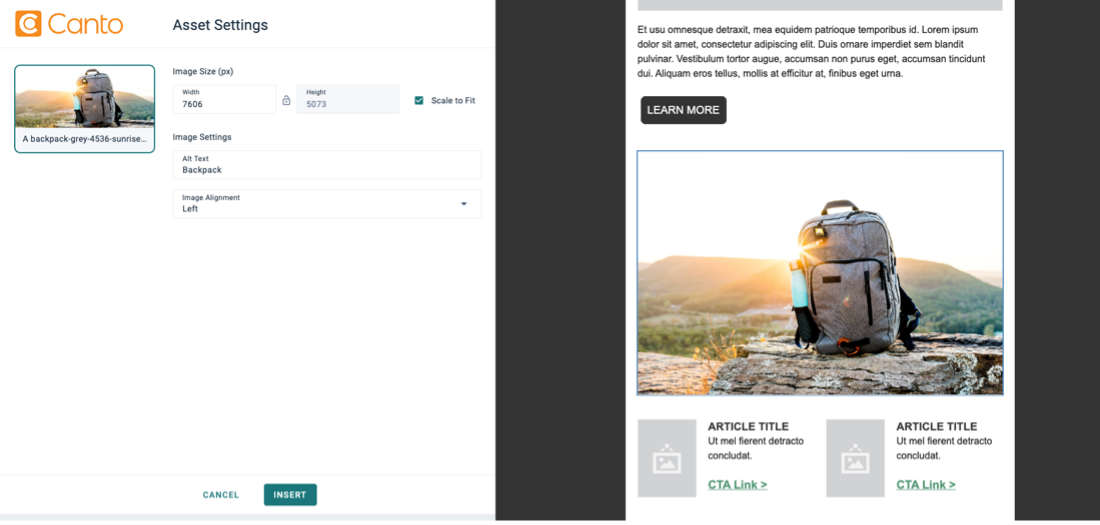Viewport: 1100px width, 525px height.
Task: Click the Height input field
Action: (x=348, y=99)
